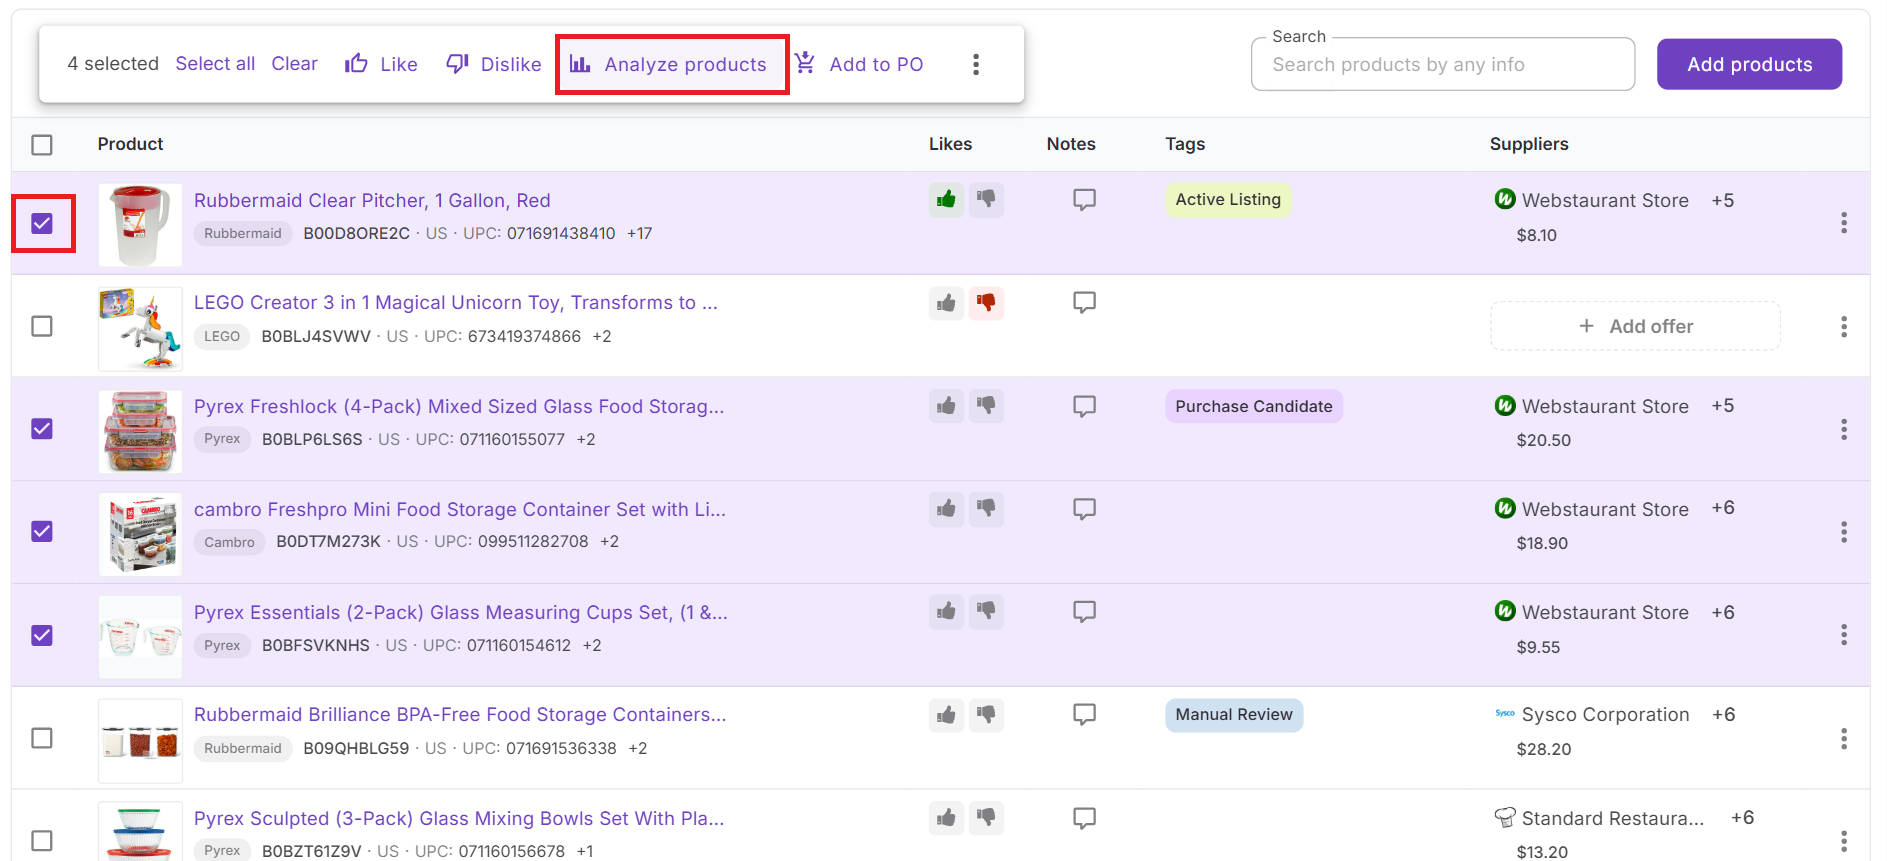Click Analyze products in the toolbar
This screenshot has height=861, width=1887.
click(x=671, y=64)
